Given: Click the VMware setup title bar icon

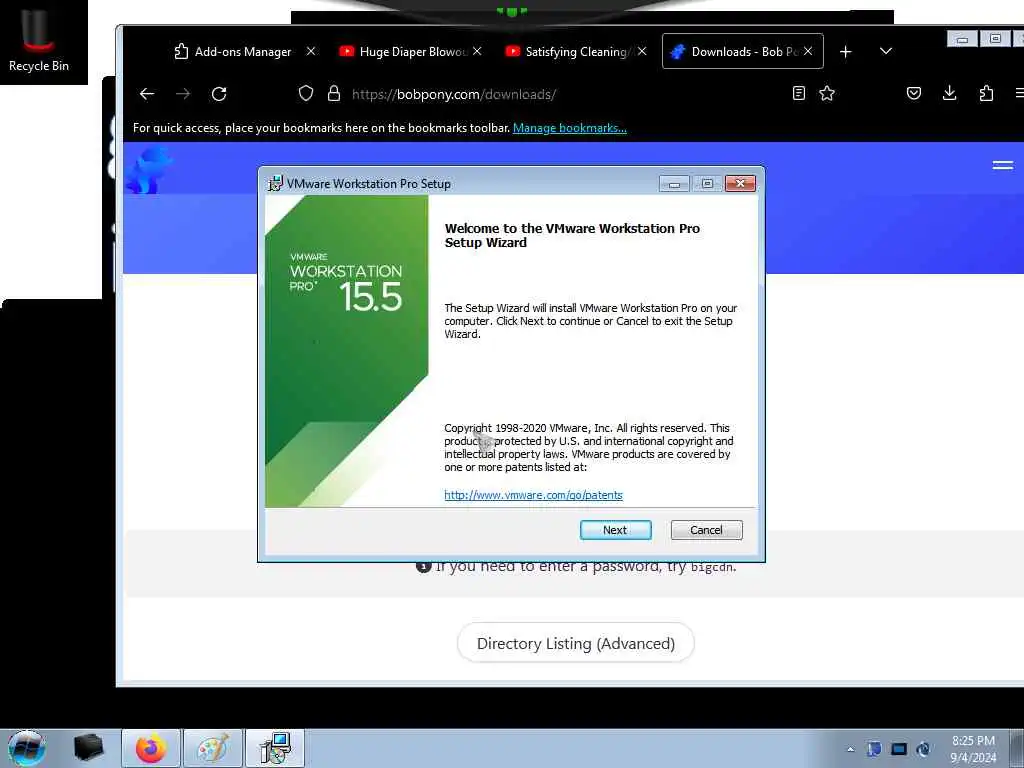Looking at the screenshot, I should [x=276, y=184].
